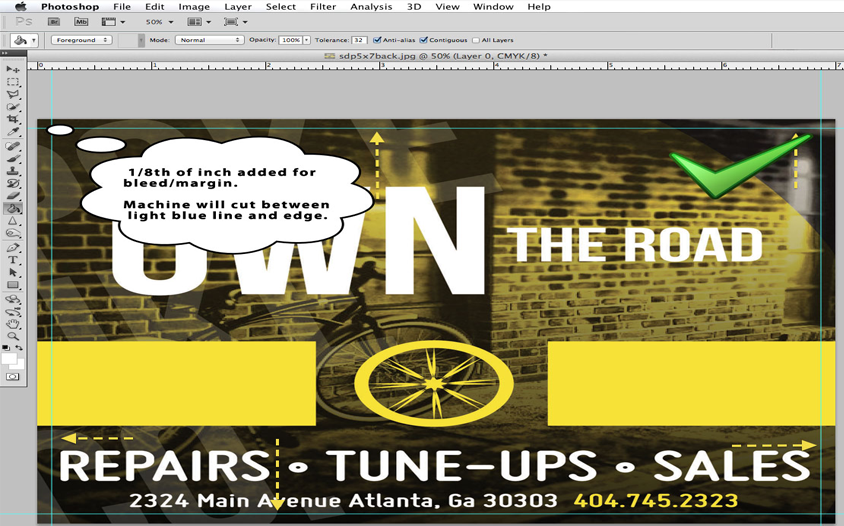The width and height of the screenshot is (844, 526).
Task: Open the pattern picker dropdown
Action: click(142, 40)
